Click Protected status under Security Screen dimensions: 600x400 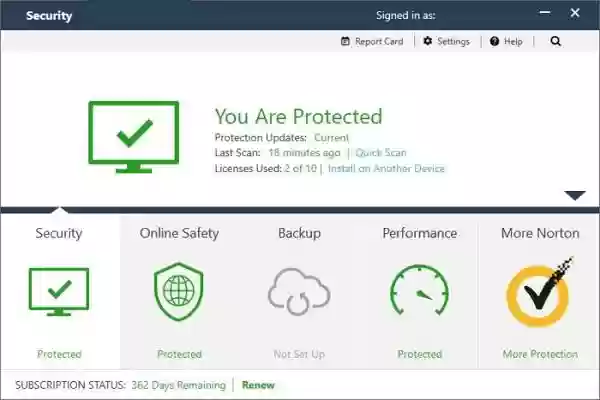pos(59,354)
